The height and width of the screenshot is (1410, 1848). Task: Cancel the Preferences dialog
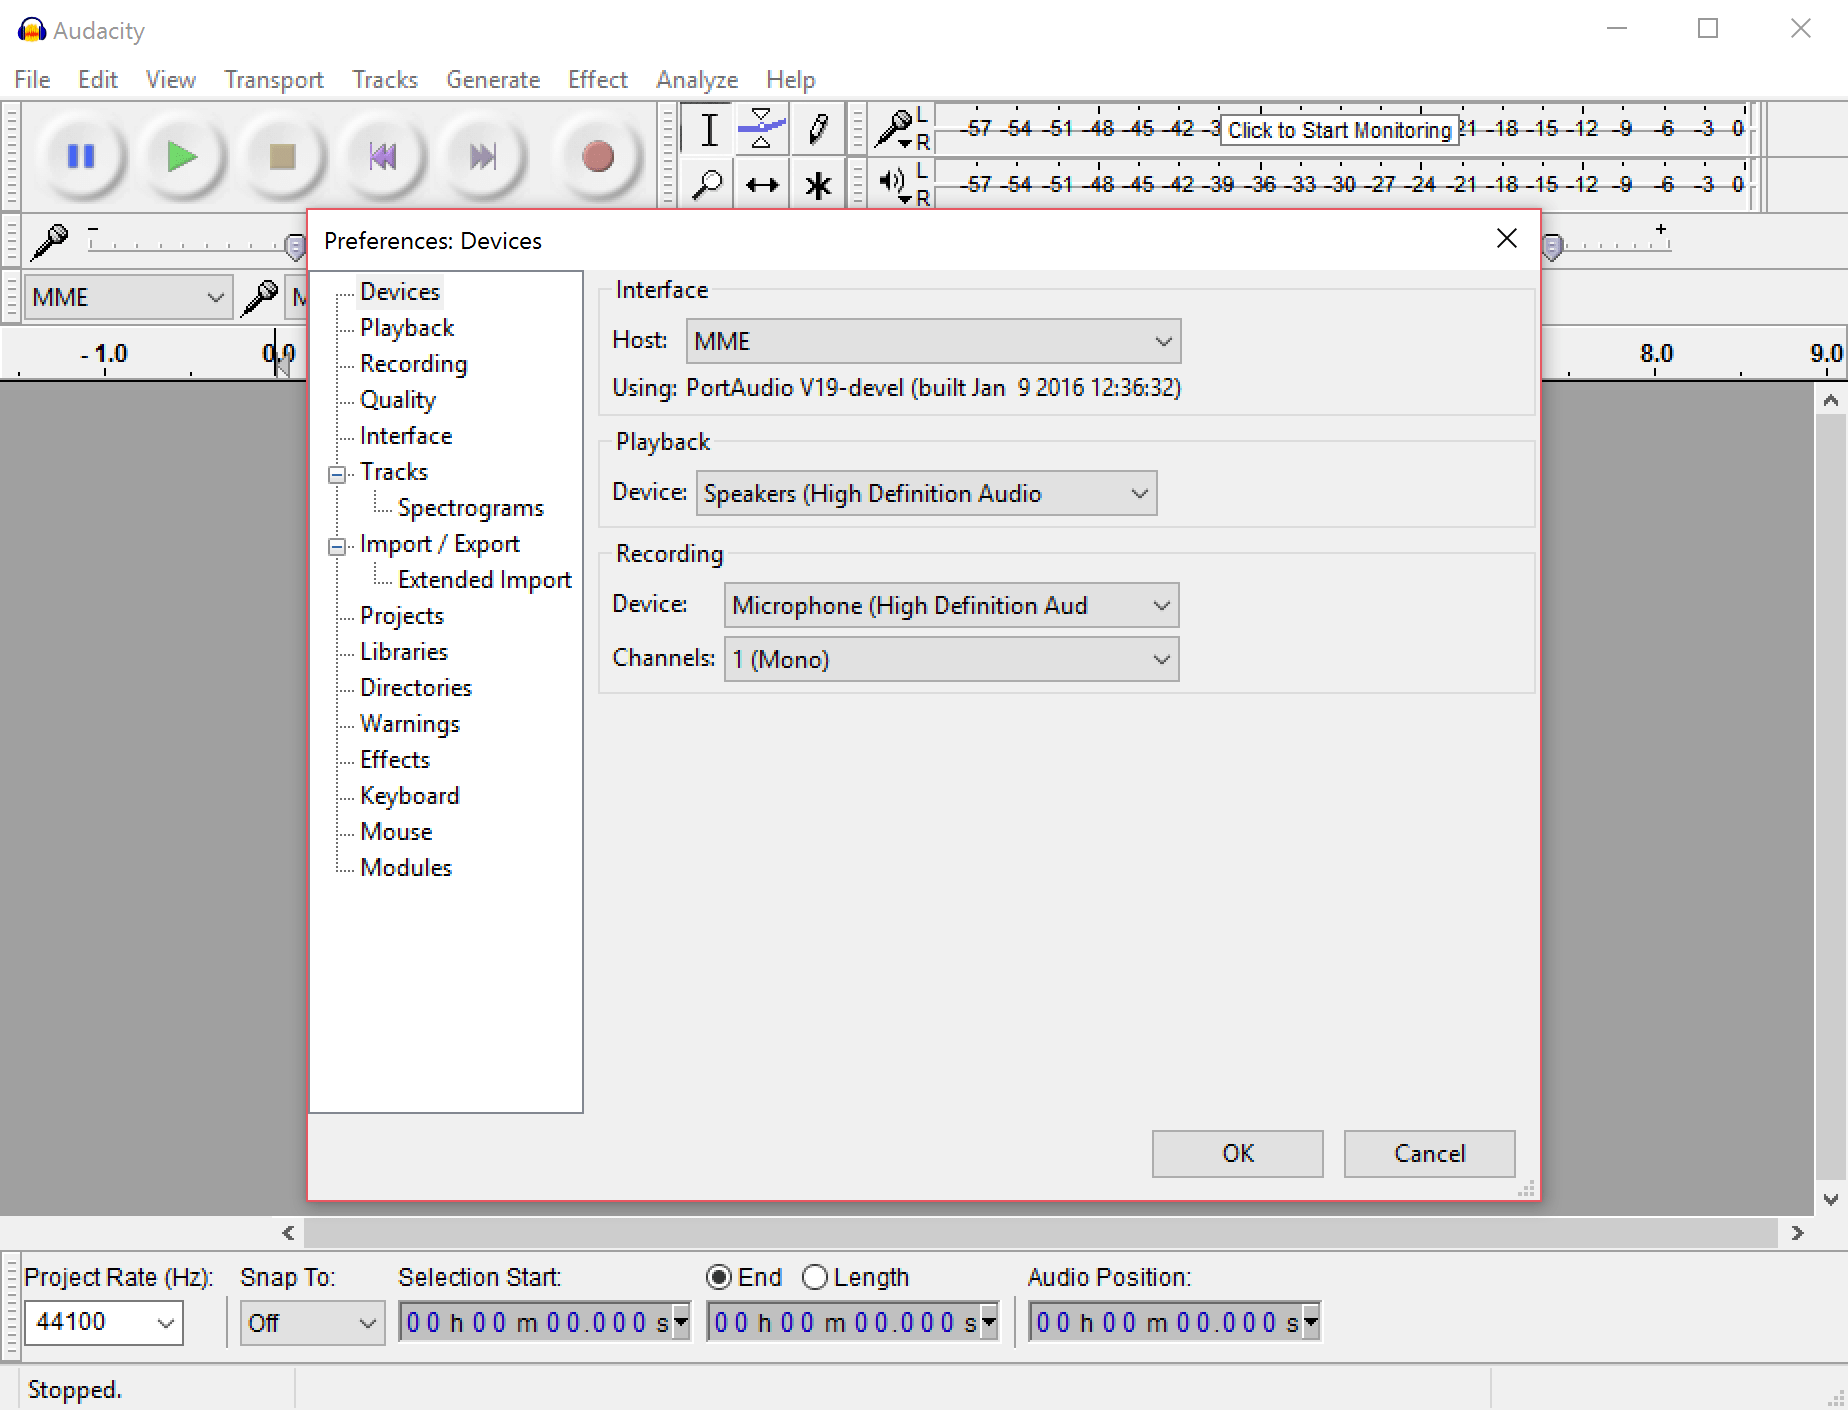1430,1154
